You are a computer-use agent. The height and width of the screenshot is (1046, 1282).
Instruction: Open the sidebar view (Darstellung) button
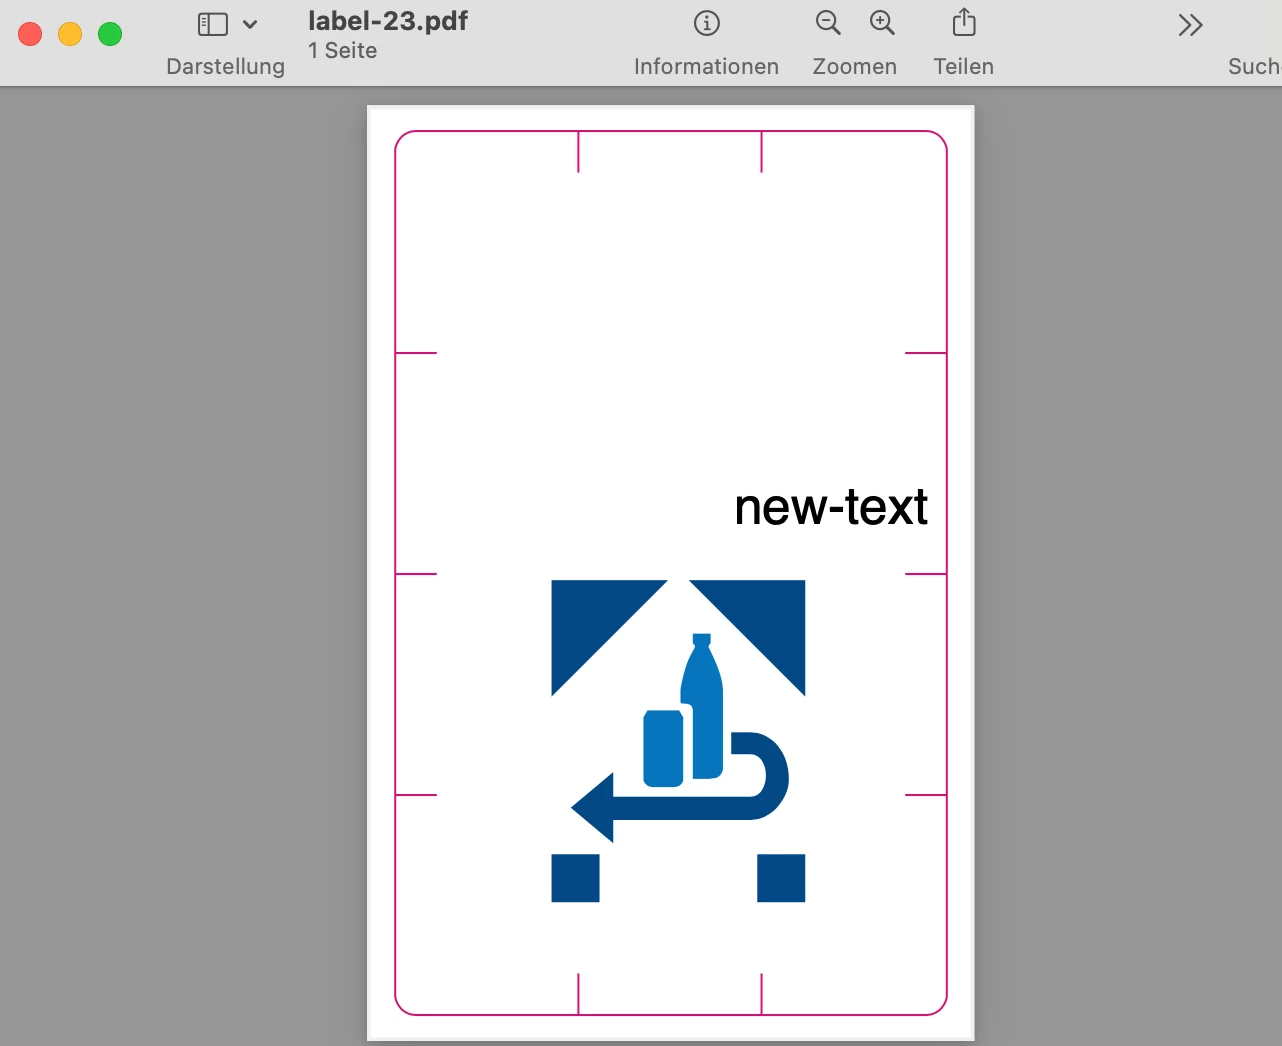[213, 24]
